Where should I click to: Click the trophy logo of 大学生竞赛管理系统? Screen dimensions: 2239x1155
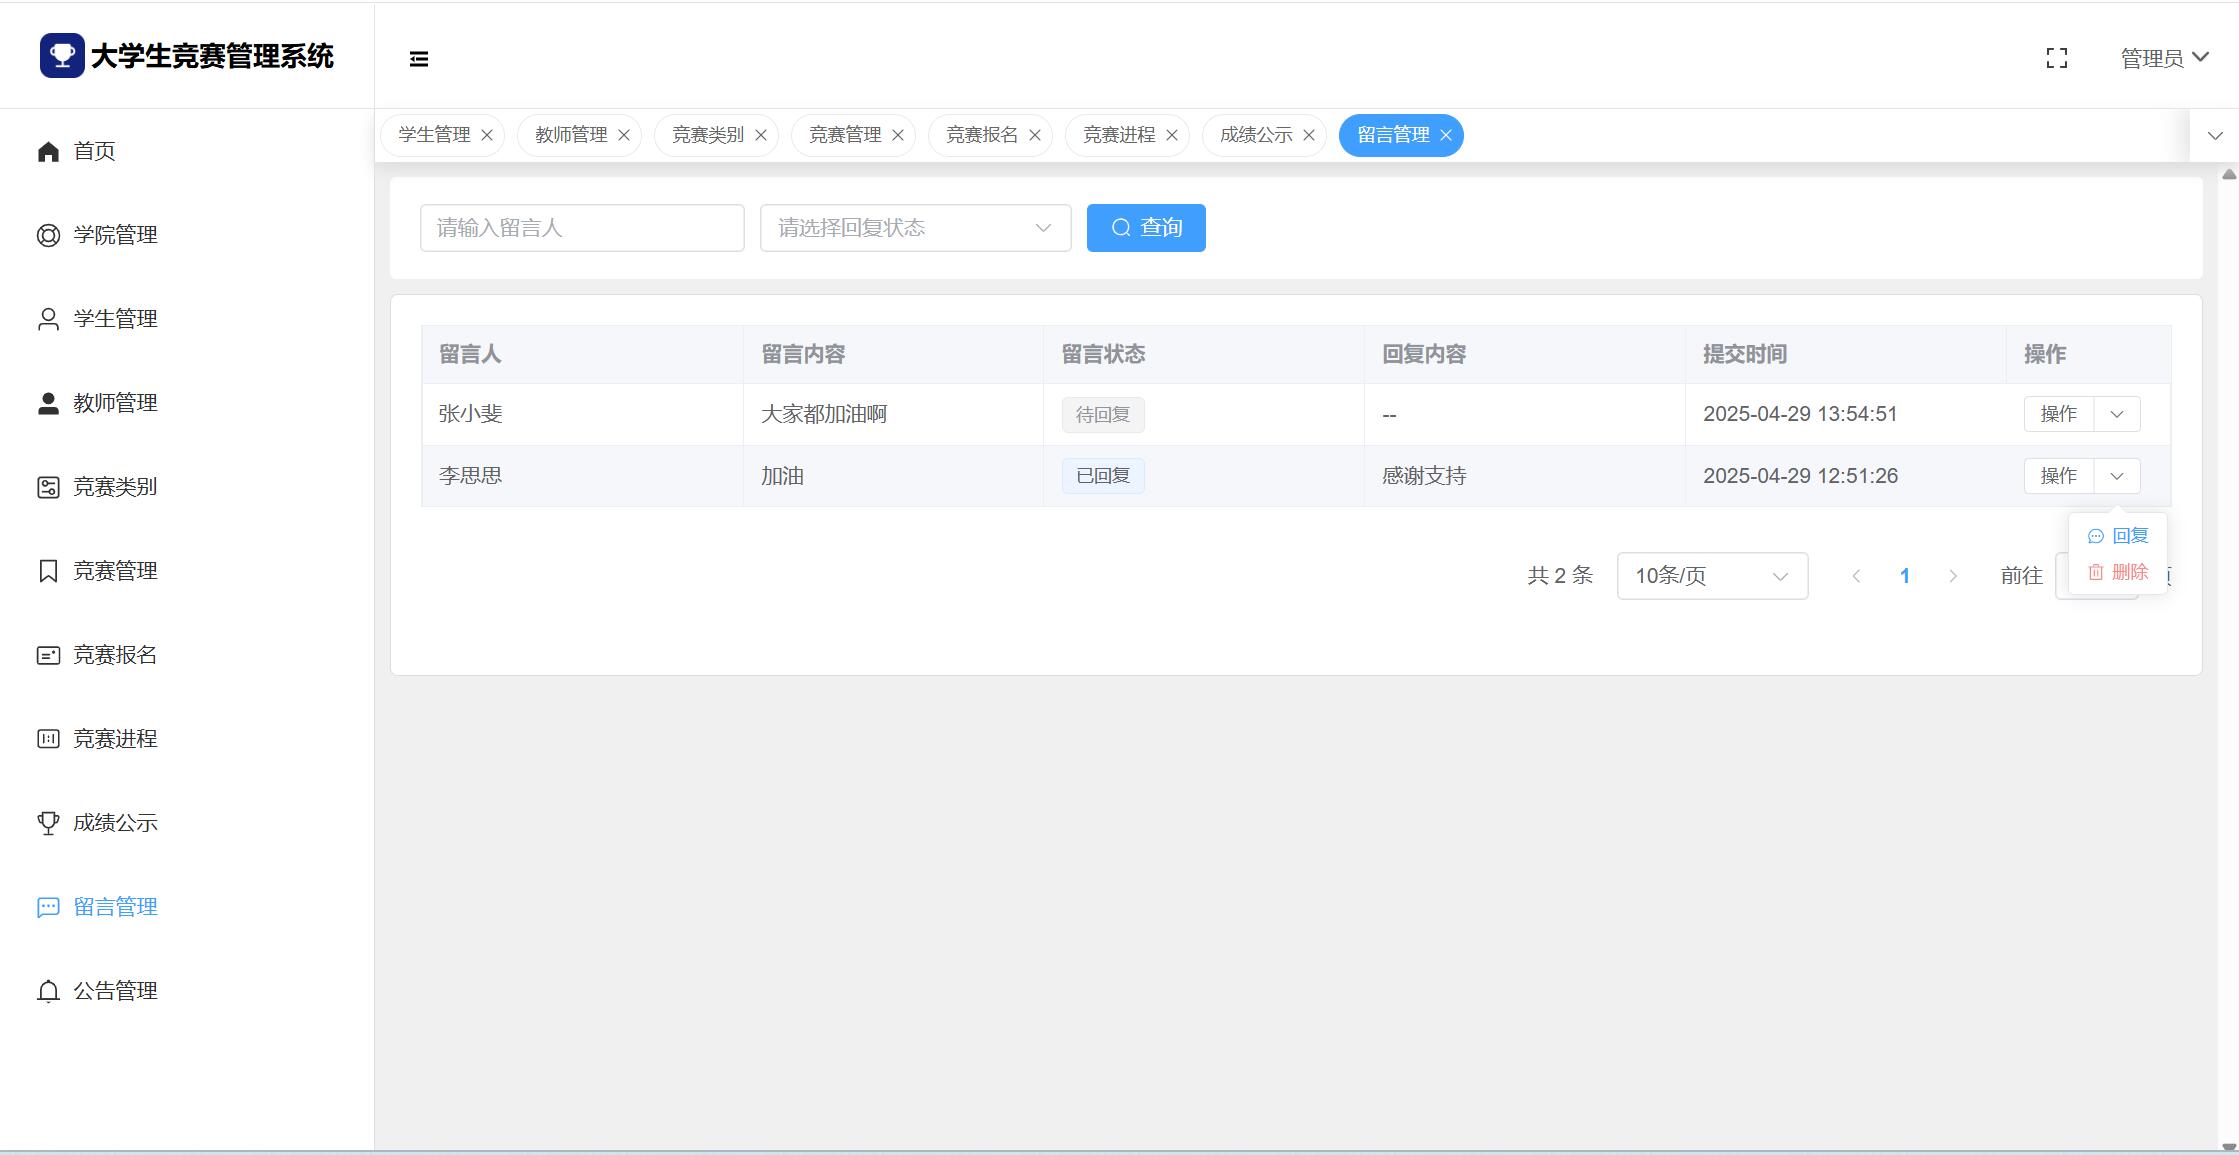tap(62, 55)
